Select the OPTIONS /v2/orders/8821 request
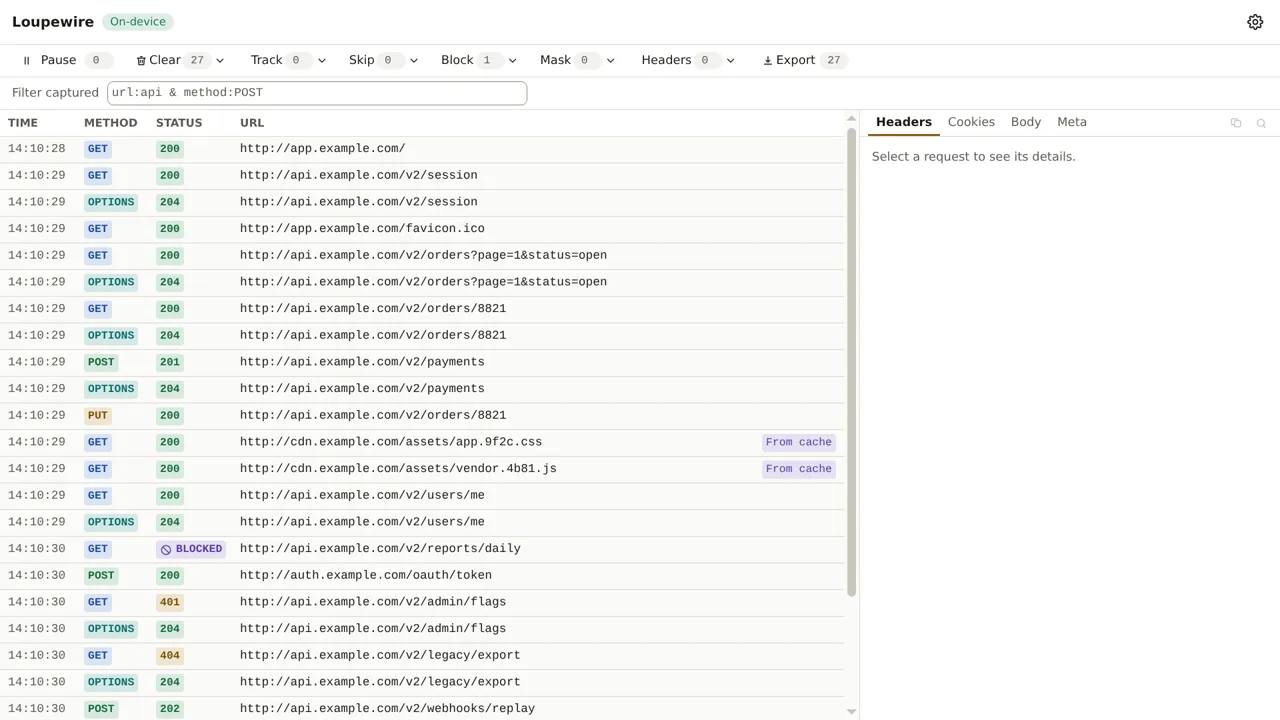Screen dimensions: 1280x720 (422, 336)
